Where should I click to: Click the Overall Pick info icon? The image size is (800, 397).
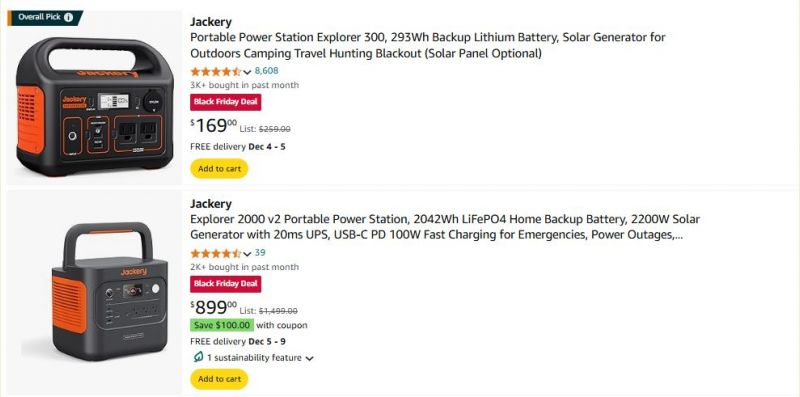(68, 17)
